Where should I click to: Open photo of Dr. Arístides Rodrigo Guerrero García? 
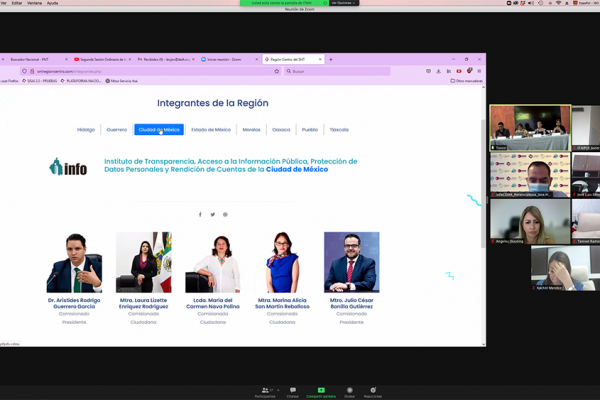click(74, 262)
